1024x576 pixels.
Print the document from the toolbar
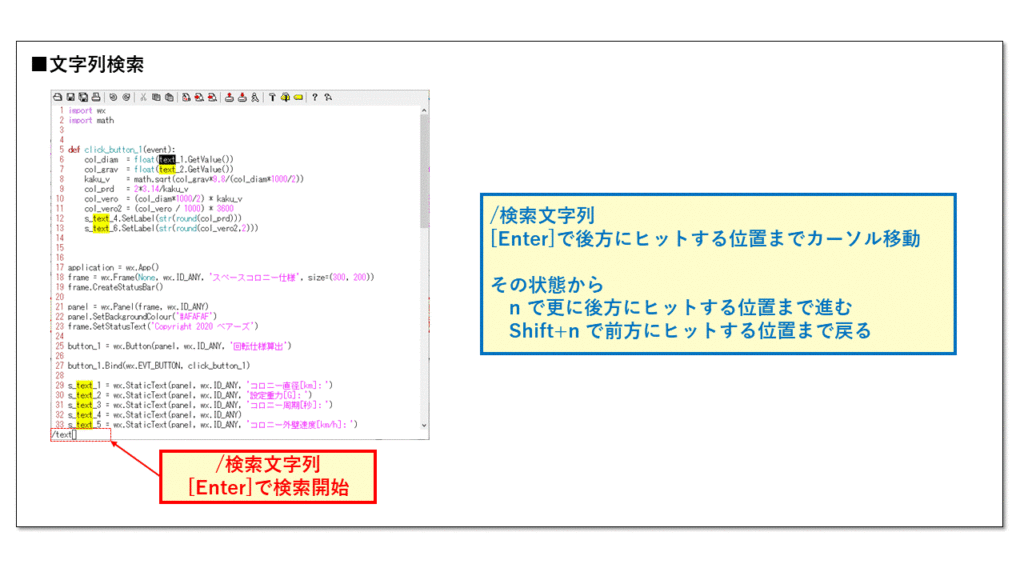coord(95,96)
